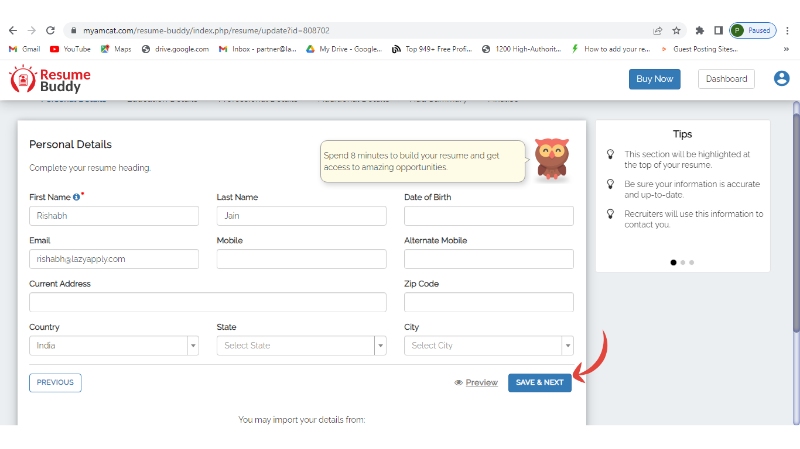Click into the Current Address field
Image resolution: width=800 pixels, height=449 pixels.
click(207, 302)
